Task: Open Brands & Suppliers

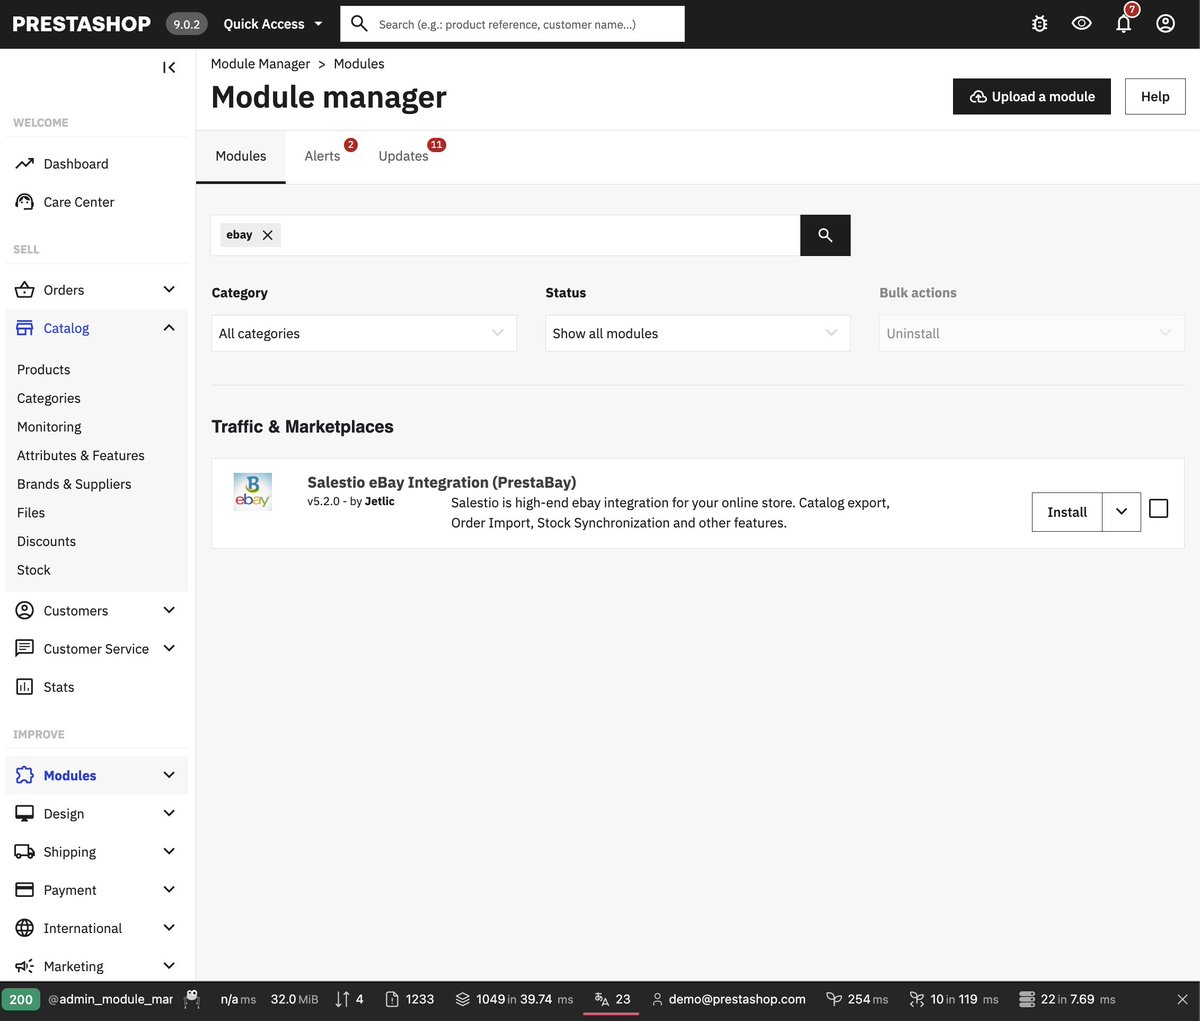Action: coord(74,484)
